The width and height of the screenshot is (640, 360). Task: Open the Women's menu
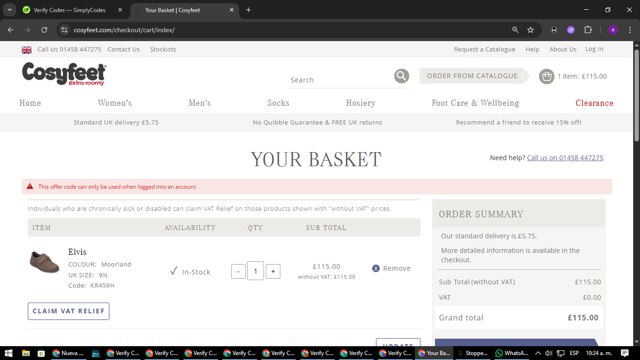click(115, 103)
